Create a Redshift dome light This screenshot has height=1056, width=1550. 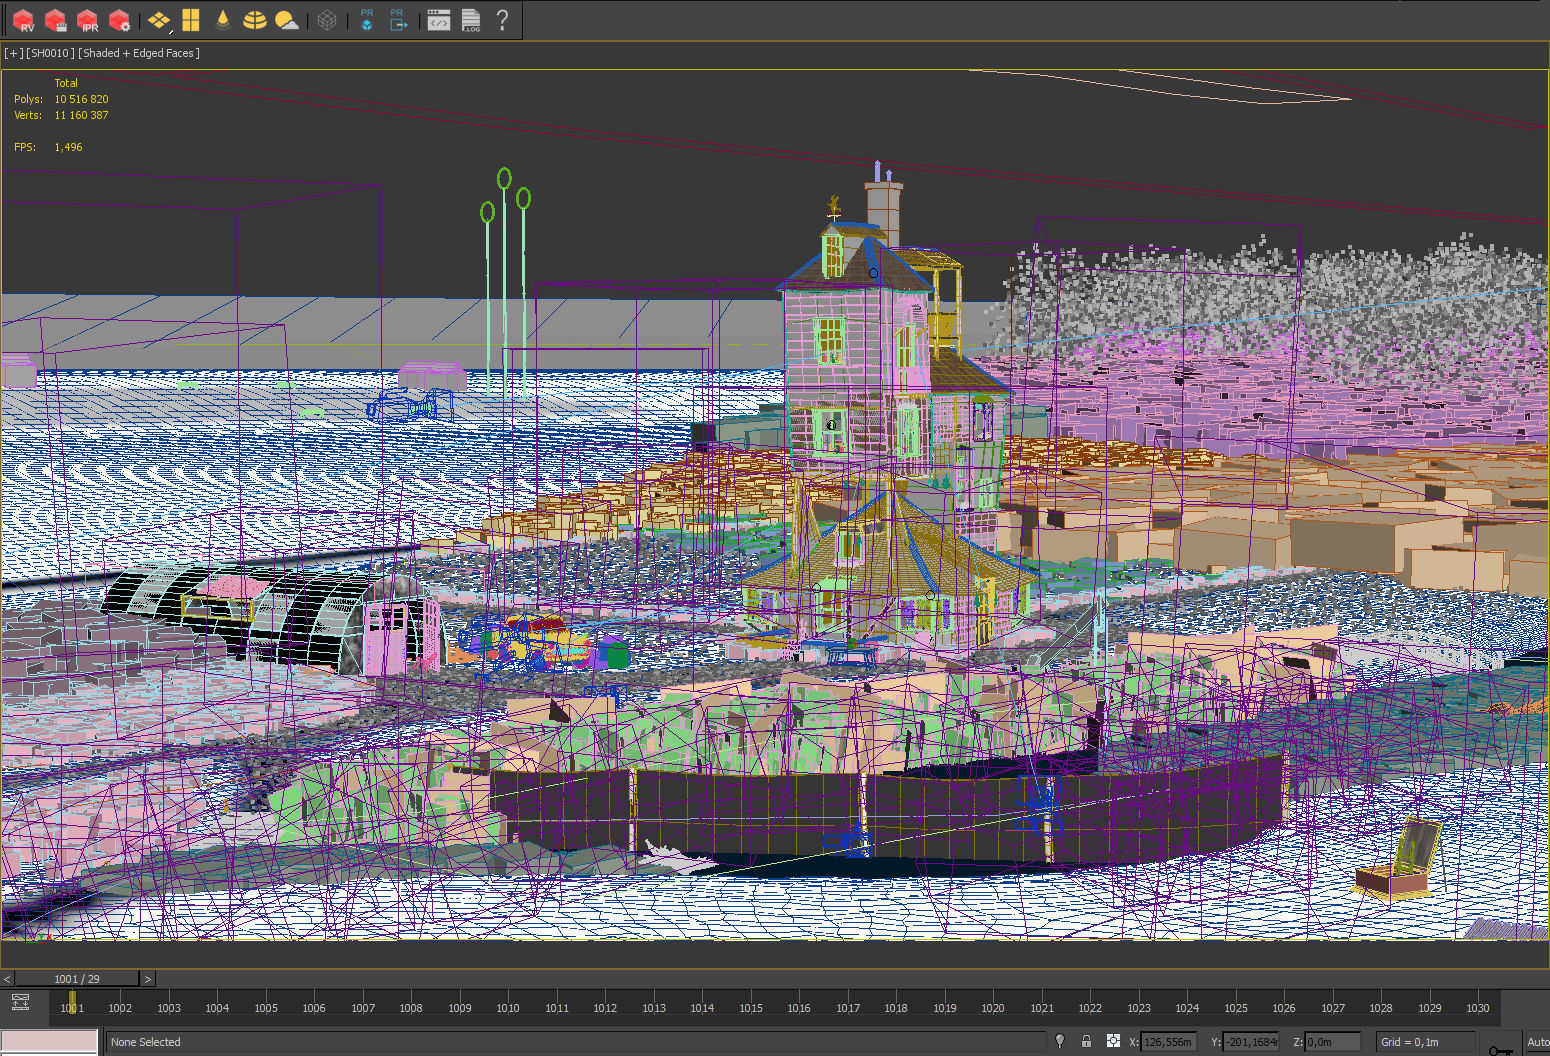coord(255,20)
